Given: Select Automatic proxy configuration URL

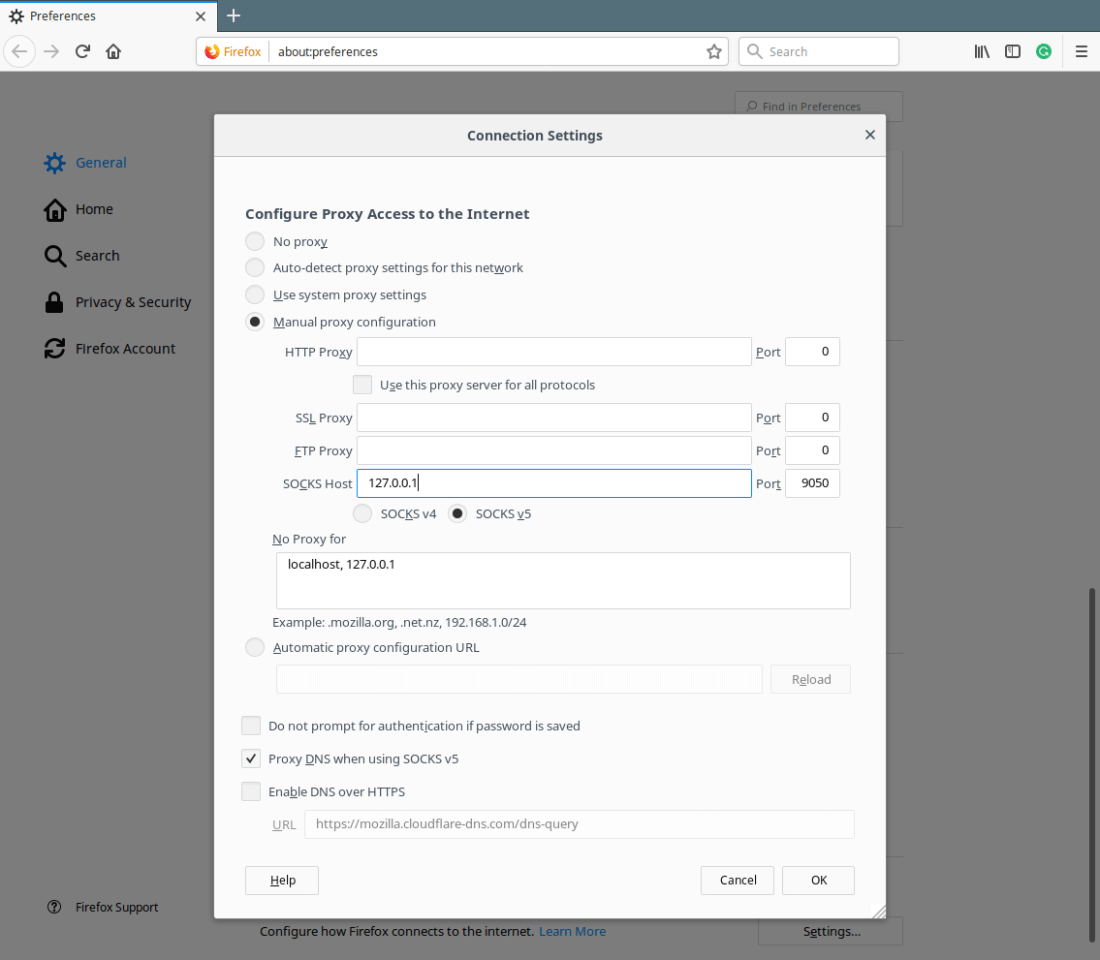Looking at the screenshot, I should click(x=255, y=647).
